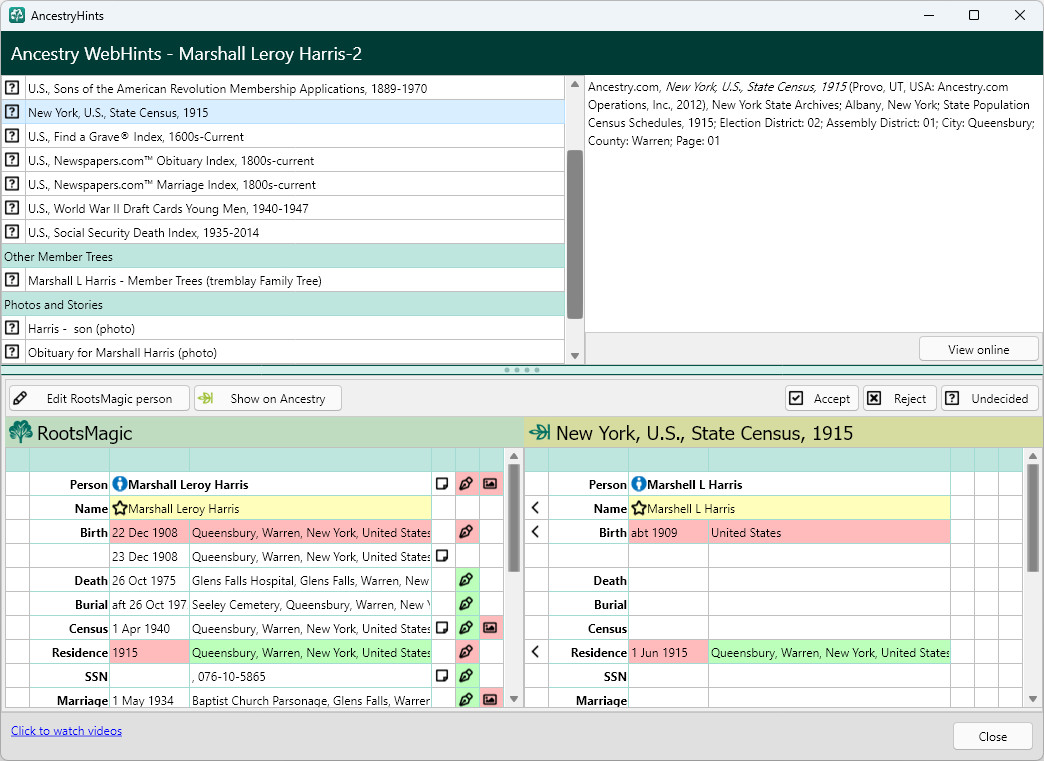This screenshot has height=761, width=1044.
Task: Select the Seeley Cemetery burial place cell
Action: 310,604
